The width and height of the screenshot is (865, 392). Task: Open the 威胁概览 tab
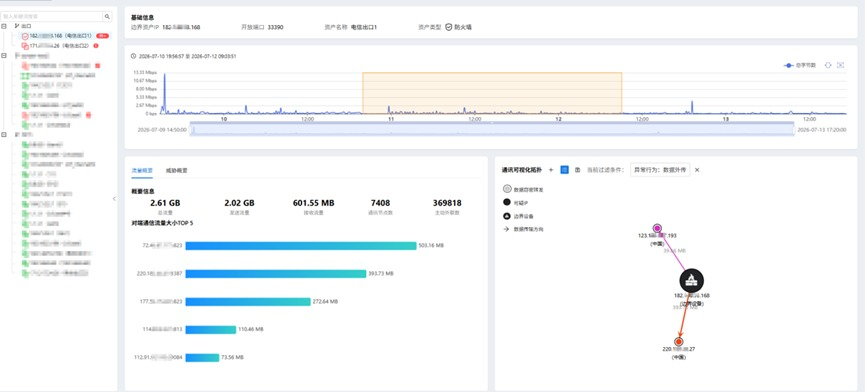point(177,171)
